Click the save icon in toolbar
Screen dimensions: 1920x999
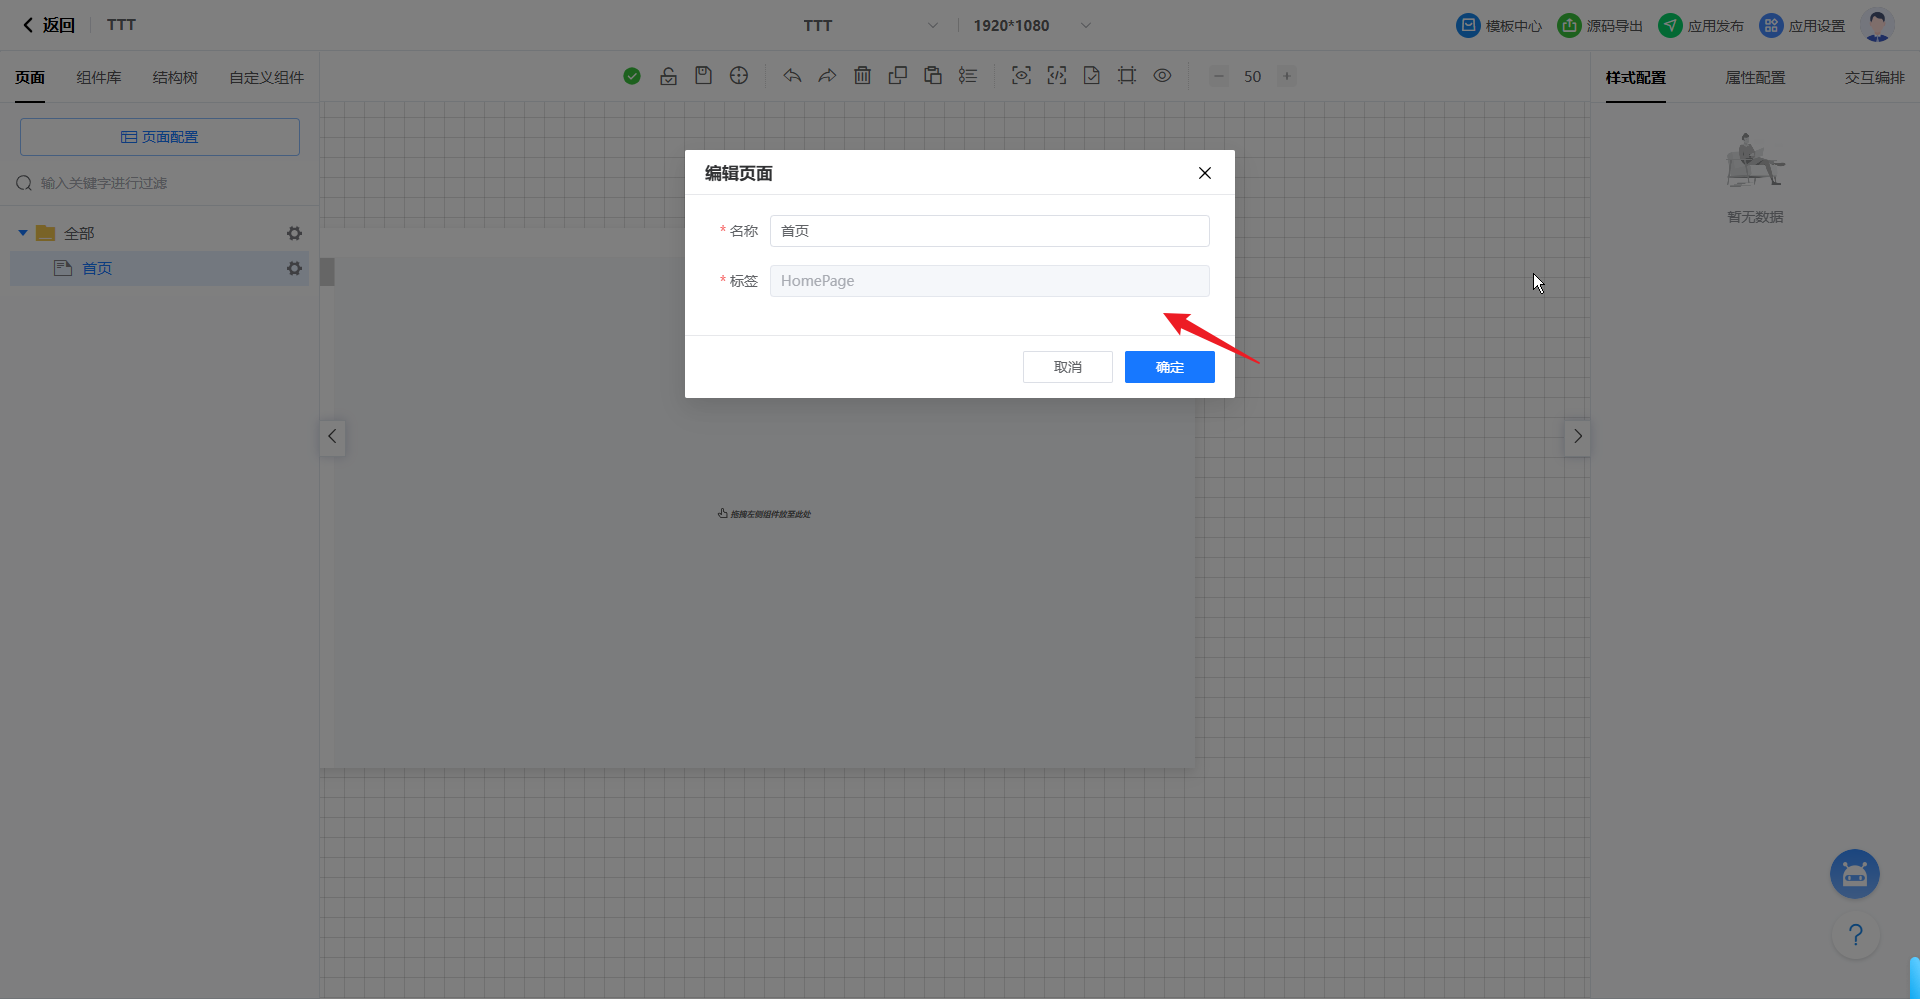(703, 76)
